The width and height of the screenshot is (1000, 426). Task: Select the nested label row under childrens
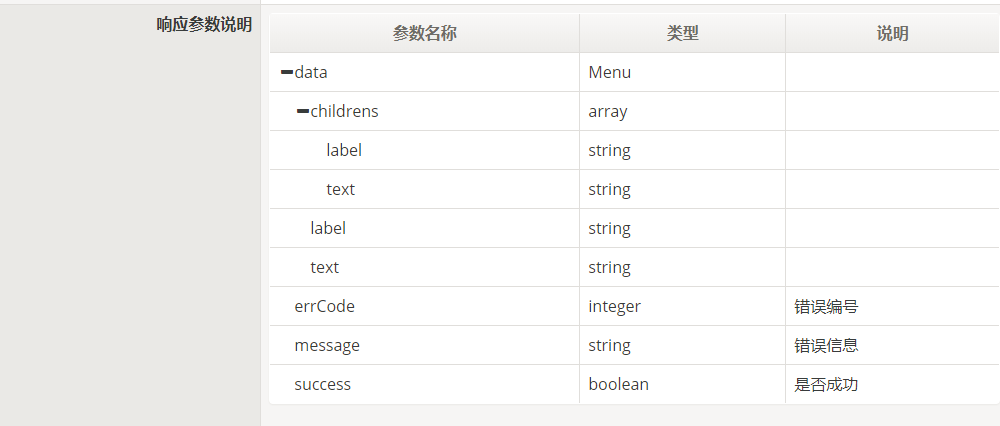(x=635, y=151)
